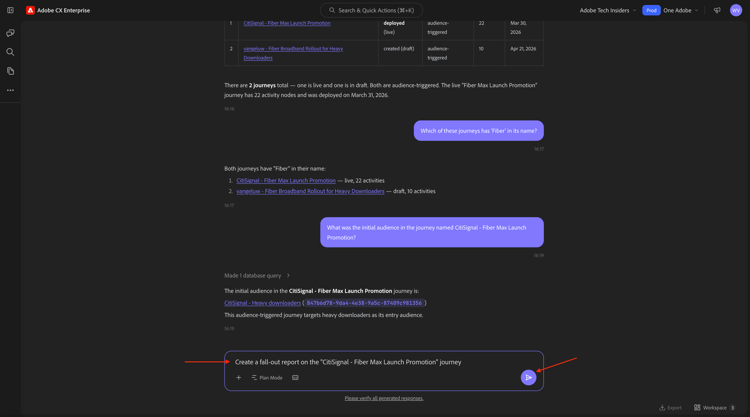Click the plus attach icon in prompt box
This screenshot has height=417, width=750.
click(238, 377)
